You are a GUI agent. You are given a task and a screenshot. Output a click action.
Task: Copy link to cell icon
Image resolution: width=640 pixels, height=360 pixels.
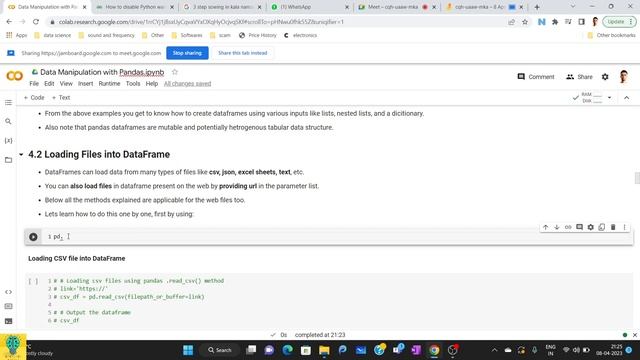(x=568, y=227)
